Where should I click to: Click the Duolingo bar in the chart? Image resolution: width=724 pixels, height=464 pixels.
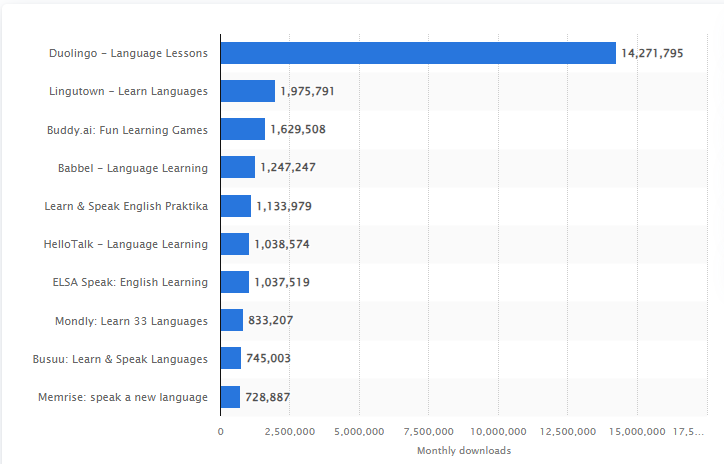click(x=418, y=53)
